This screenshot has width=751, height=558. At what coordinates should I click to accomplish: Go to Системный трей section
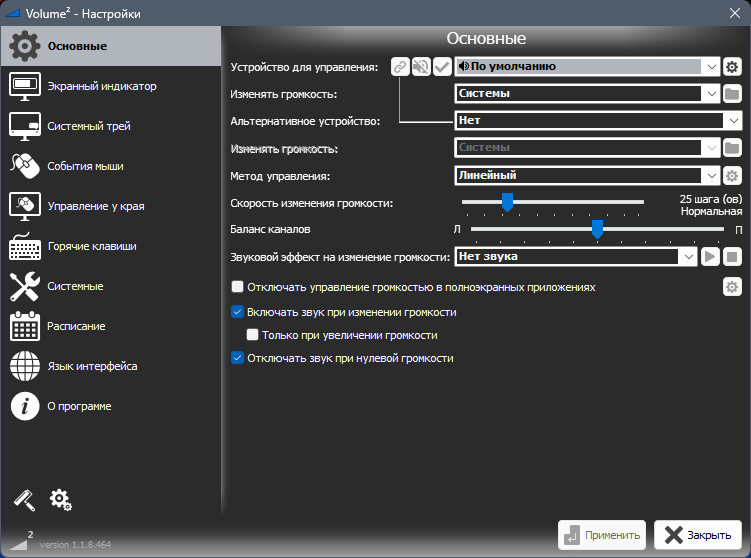111,126
